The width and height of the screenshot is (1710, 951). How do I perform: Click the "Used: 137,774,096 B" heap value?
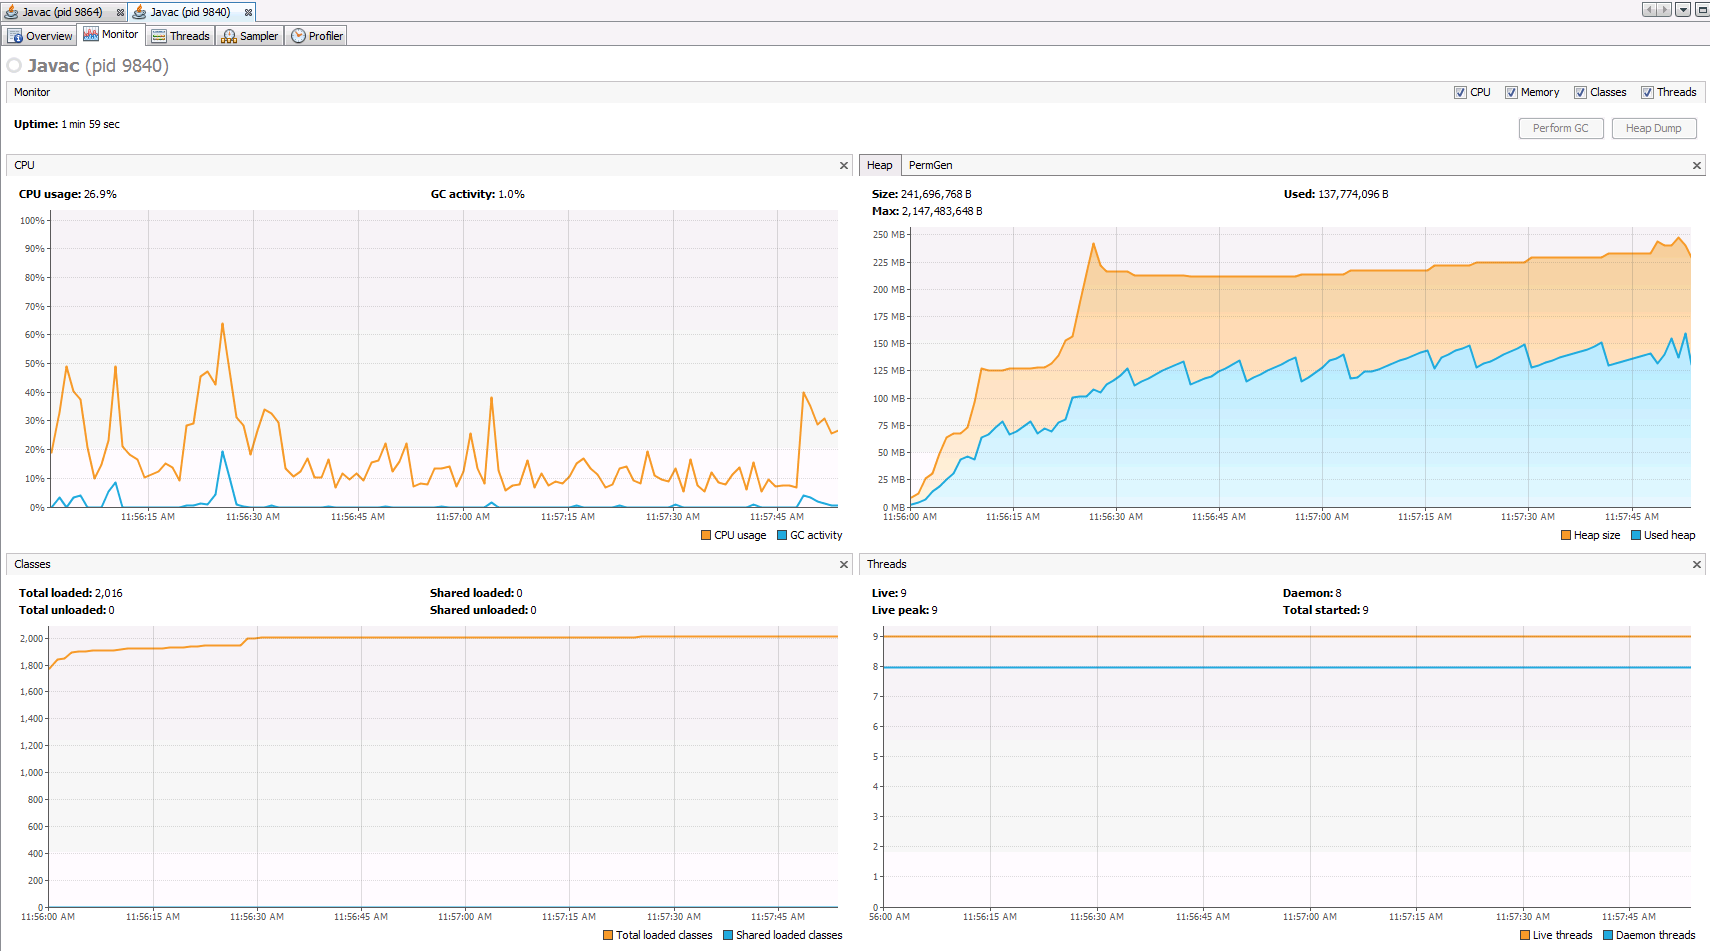point(1336,194)
